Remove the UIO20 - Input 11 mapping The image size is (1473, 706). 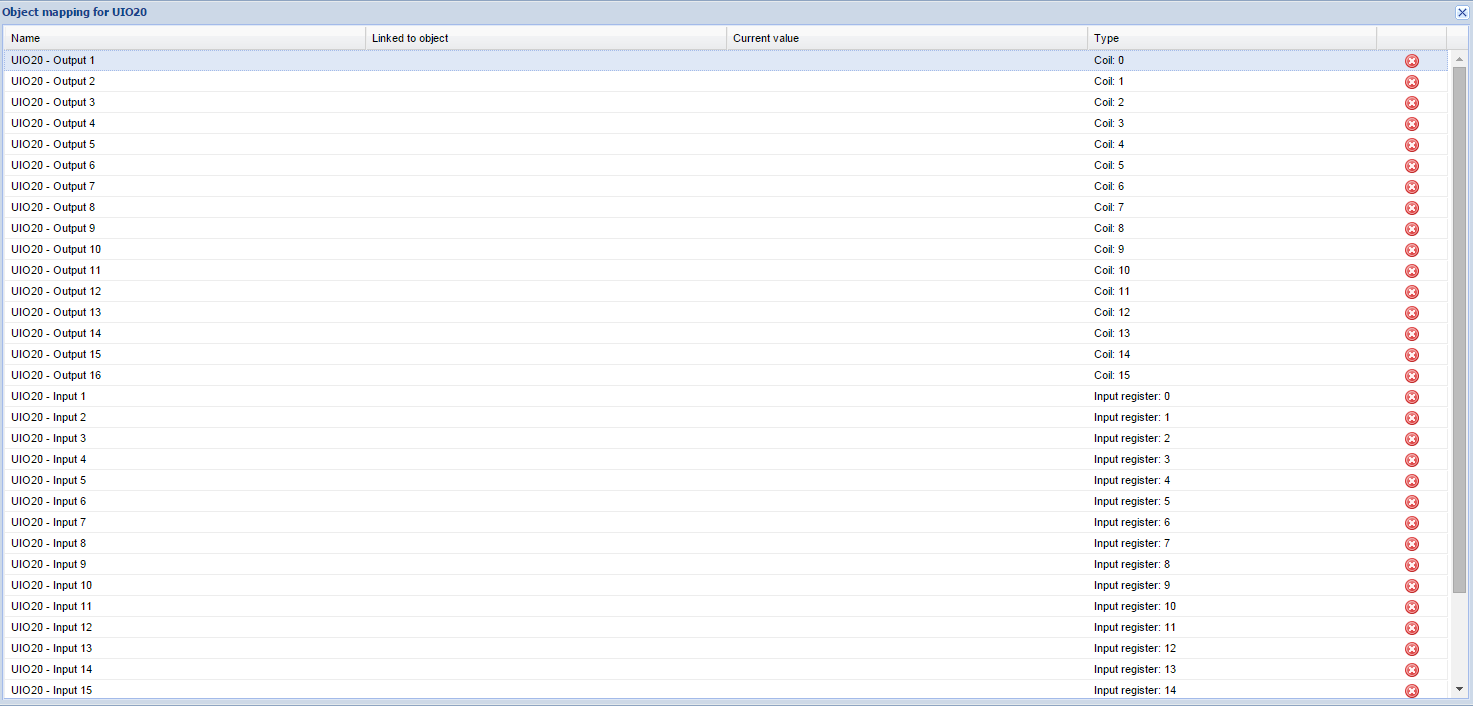pyautogui.click(x=1412, y=607)
